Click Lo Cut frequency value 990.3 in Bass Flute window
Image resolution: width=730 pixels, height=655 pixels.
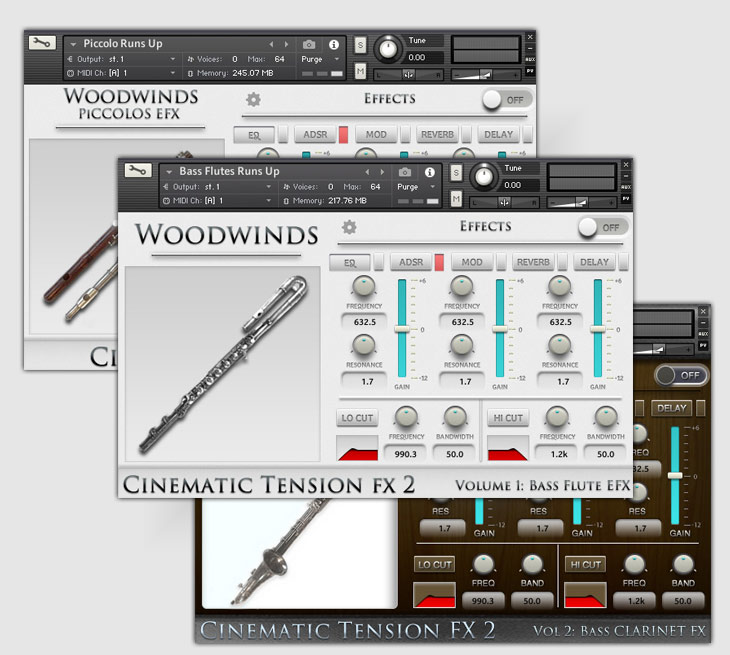(x=406, y=454)
